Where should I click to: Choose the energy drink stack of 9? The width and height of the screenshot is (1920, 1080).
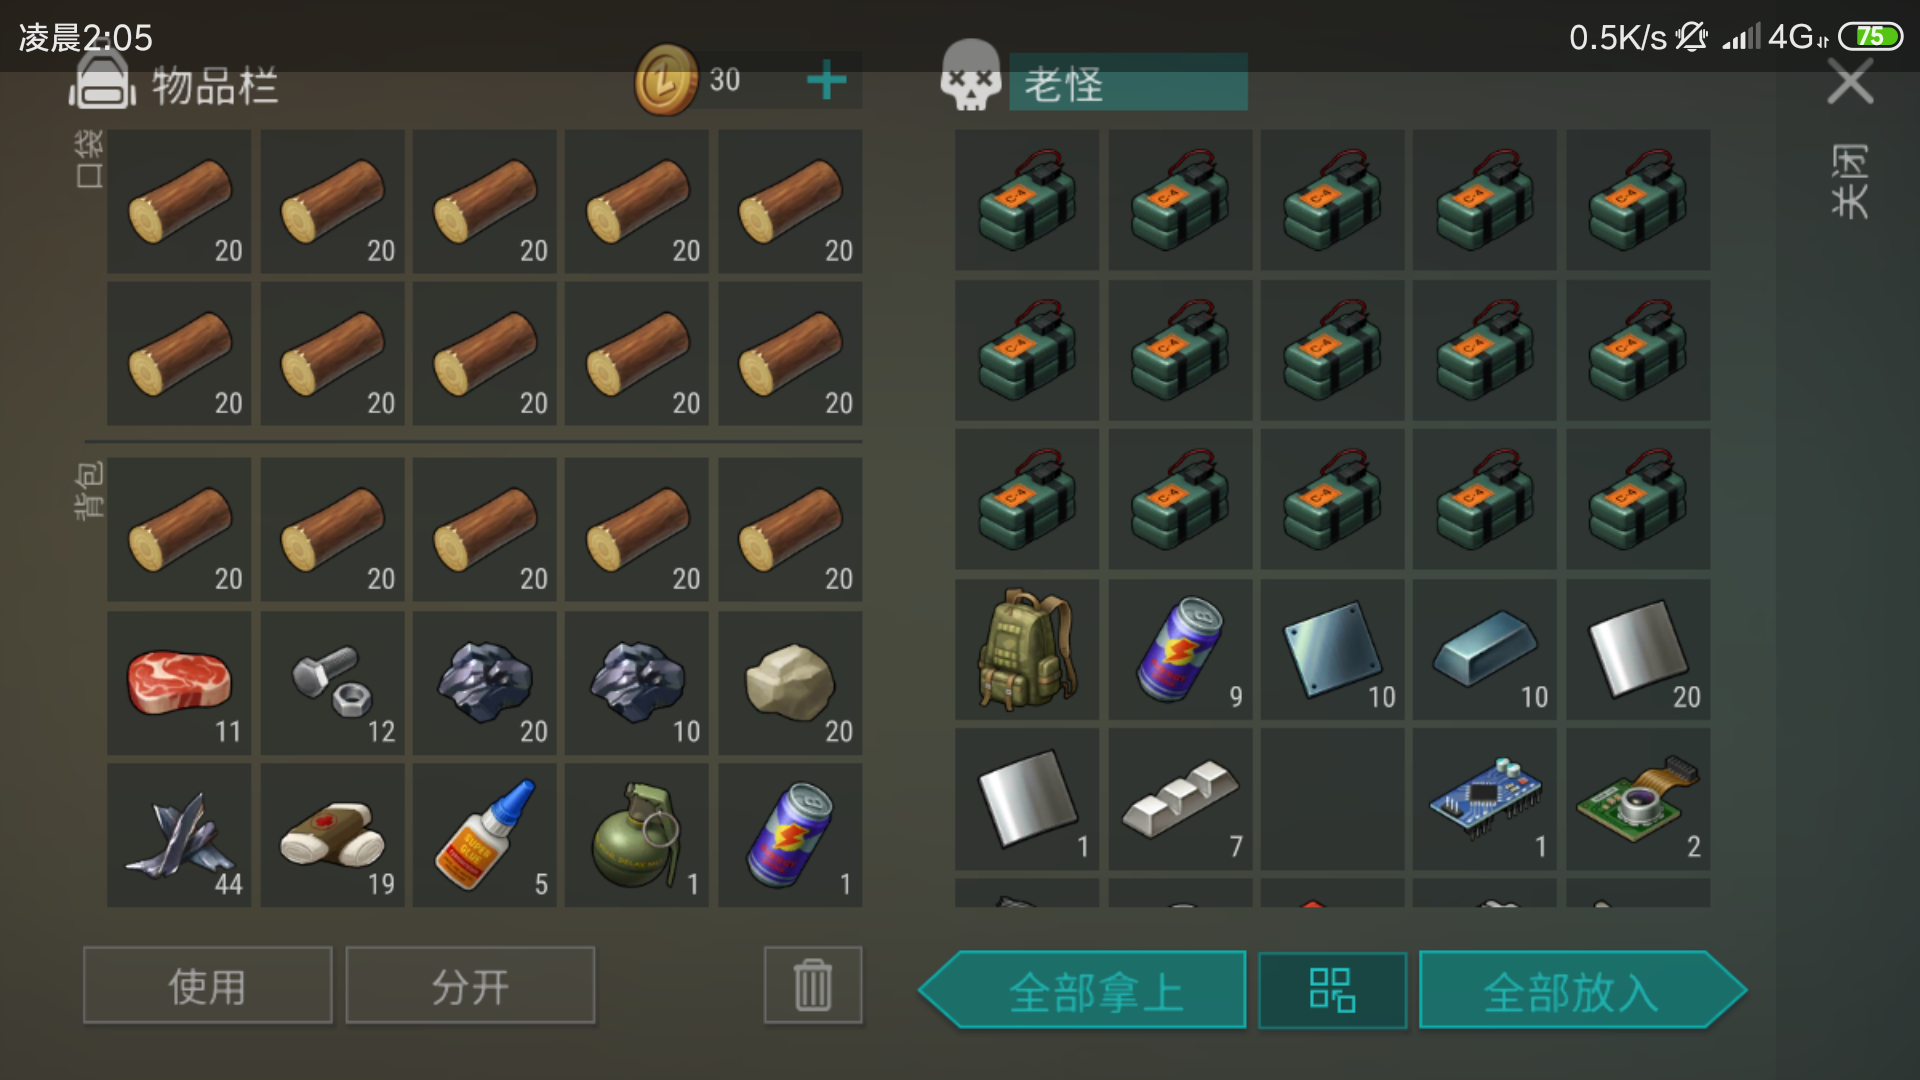point(1180,649)
